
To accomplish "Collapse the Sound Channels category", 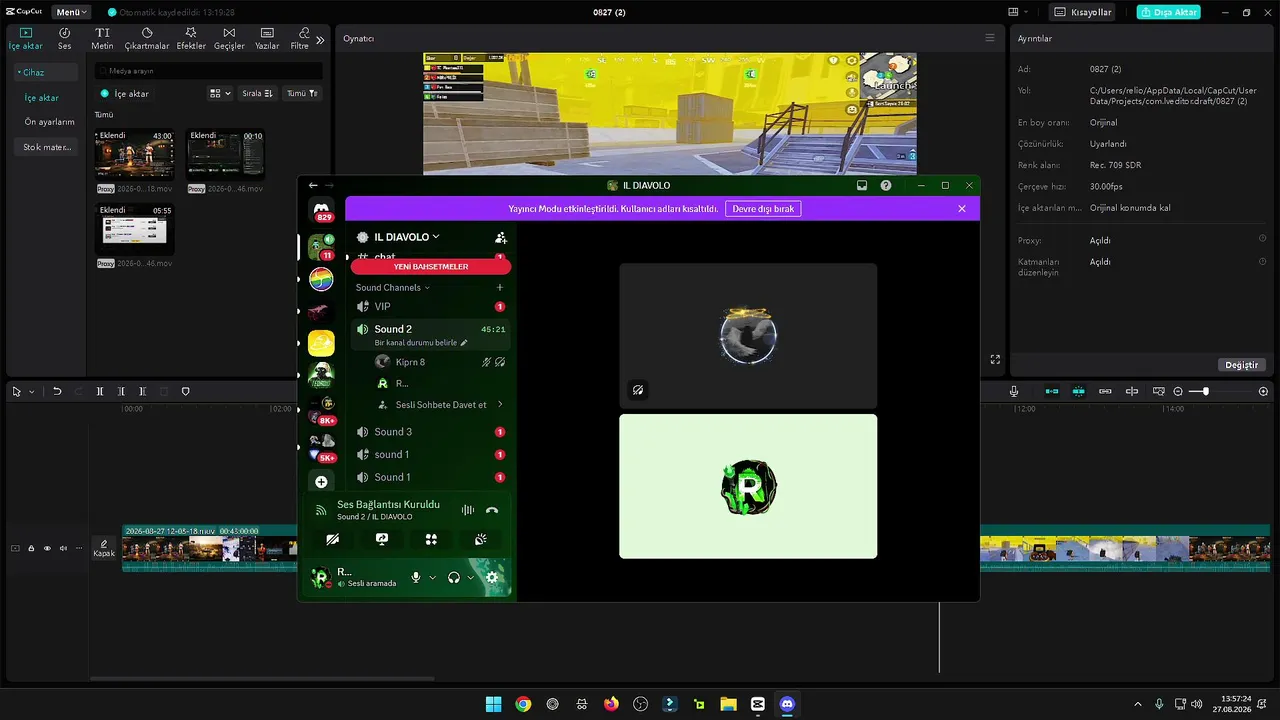I will [x=393, y=288].
